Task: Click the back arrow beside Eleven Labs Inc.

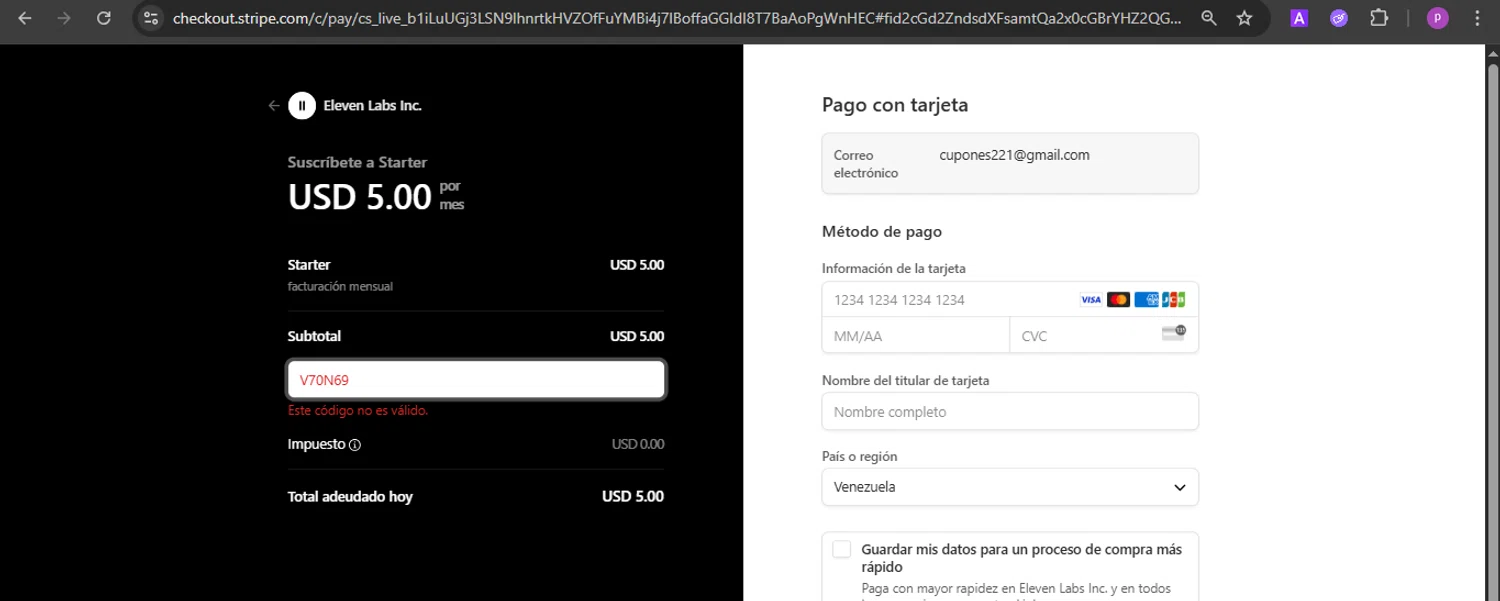Action: [273, 106]
